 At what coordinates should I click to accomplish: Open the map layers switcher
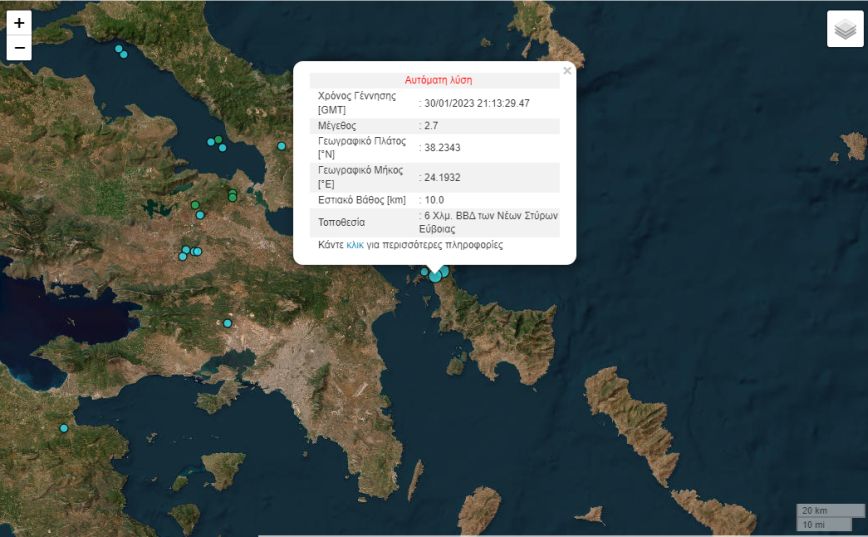pos(845,29)
